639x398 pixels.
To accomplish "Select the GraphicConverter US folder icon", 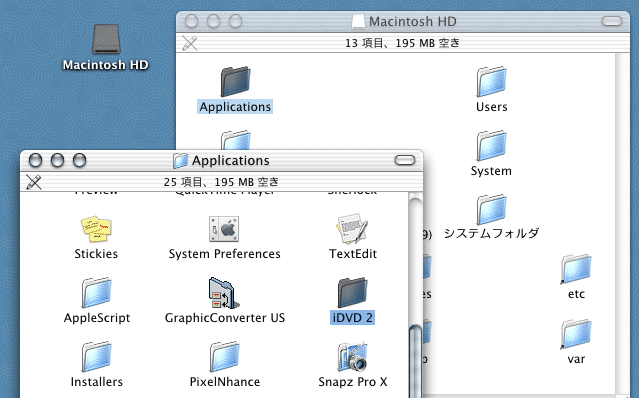I will click(224, 293).
